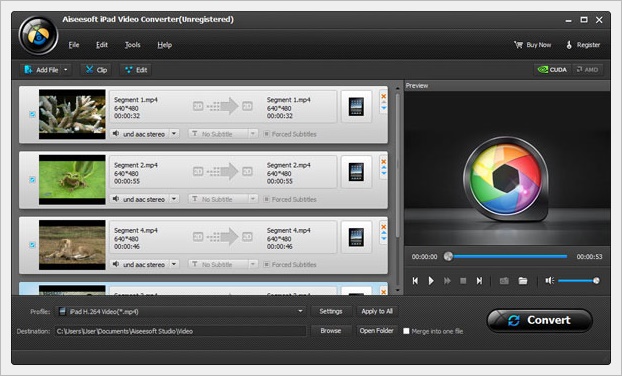The height and width of the screenshot is (376, 622).
Task: Mute the preview volume
Action: [x=549, y=281]
